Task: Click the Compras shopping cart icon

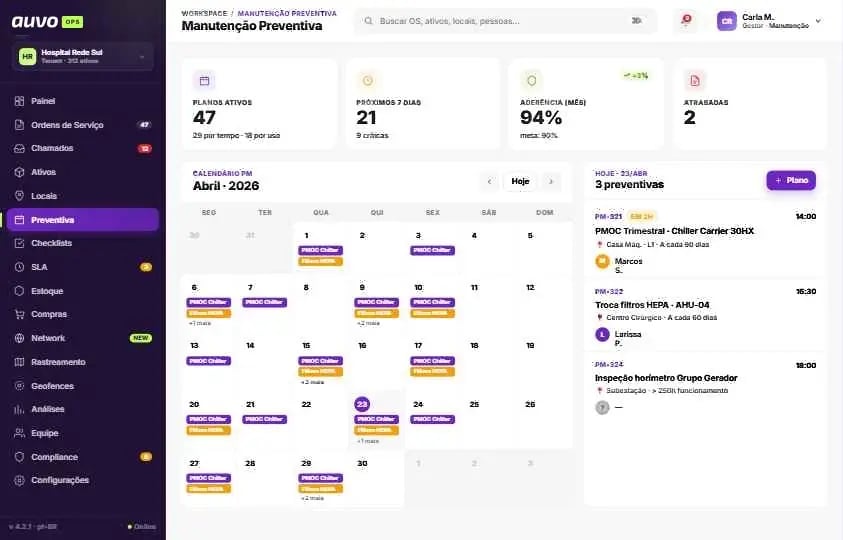Action: pos(19,314)
